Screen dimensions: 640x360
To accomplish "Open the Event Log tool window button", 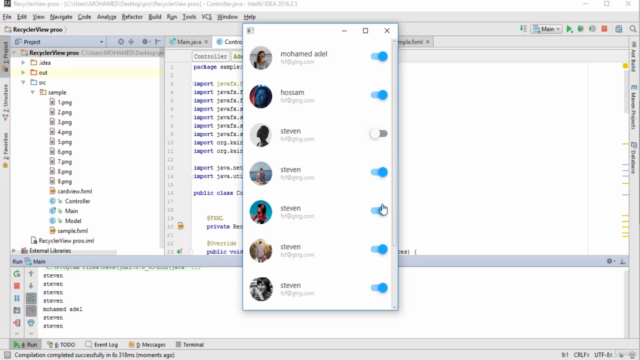I will point(102,344).
